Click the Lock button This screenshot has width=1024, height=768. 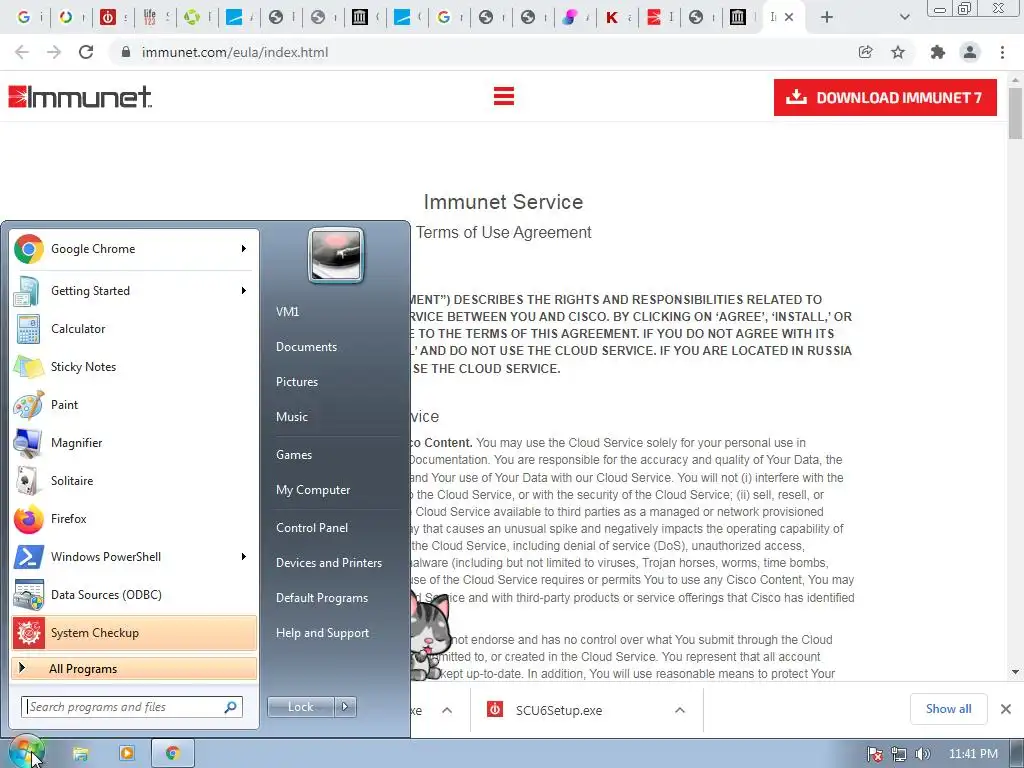click(x=300, y=707)
